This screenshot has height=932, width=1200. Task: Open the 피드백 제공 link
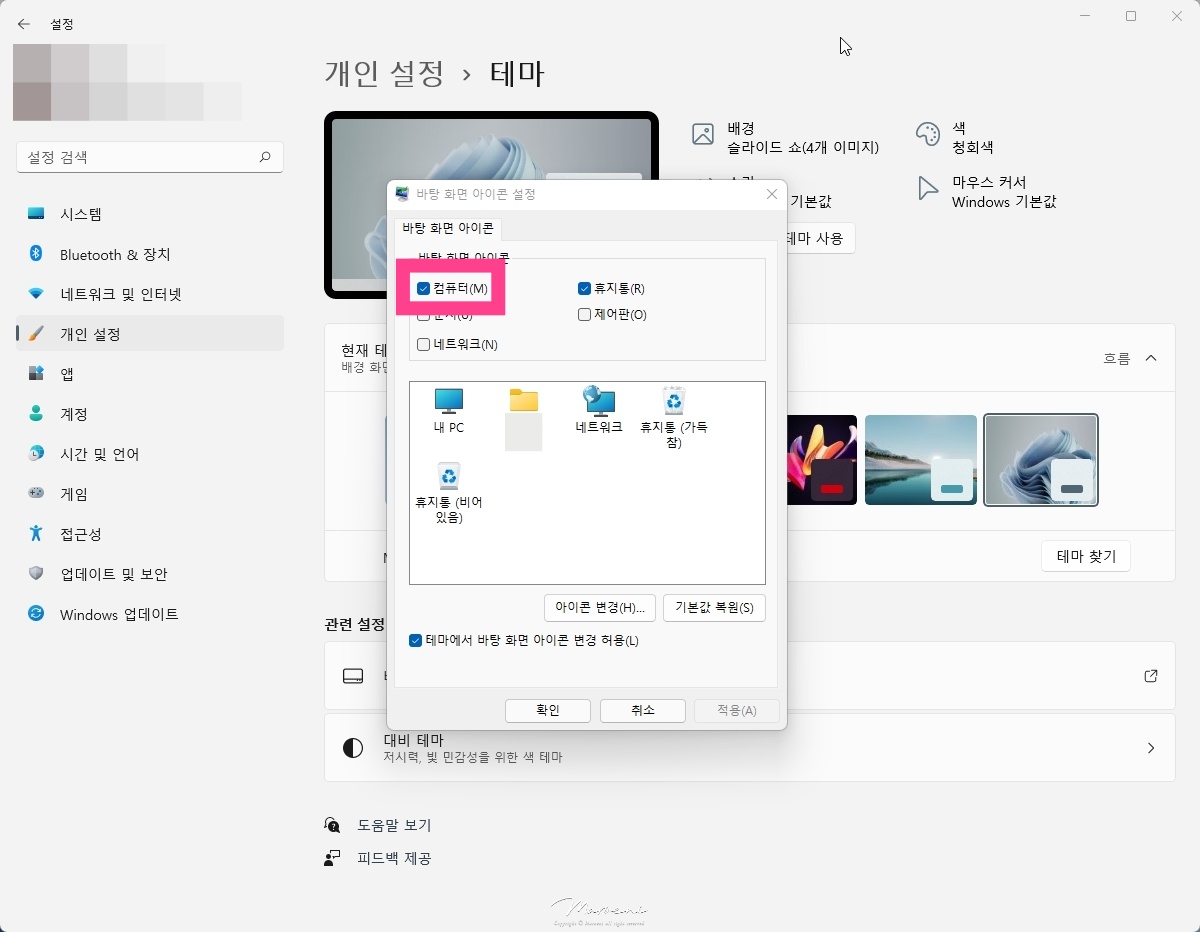coord(394,858)
